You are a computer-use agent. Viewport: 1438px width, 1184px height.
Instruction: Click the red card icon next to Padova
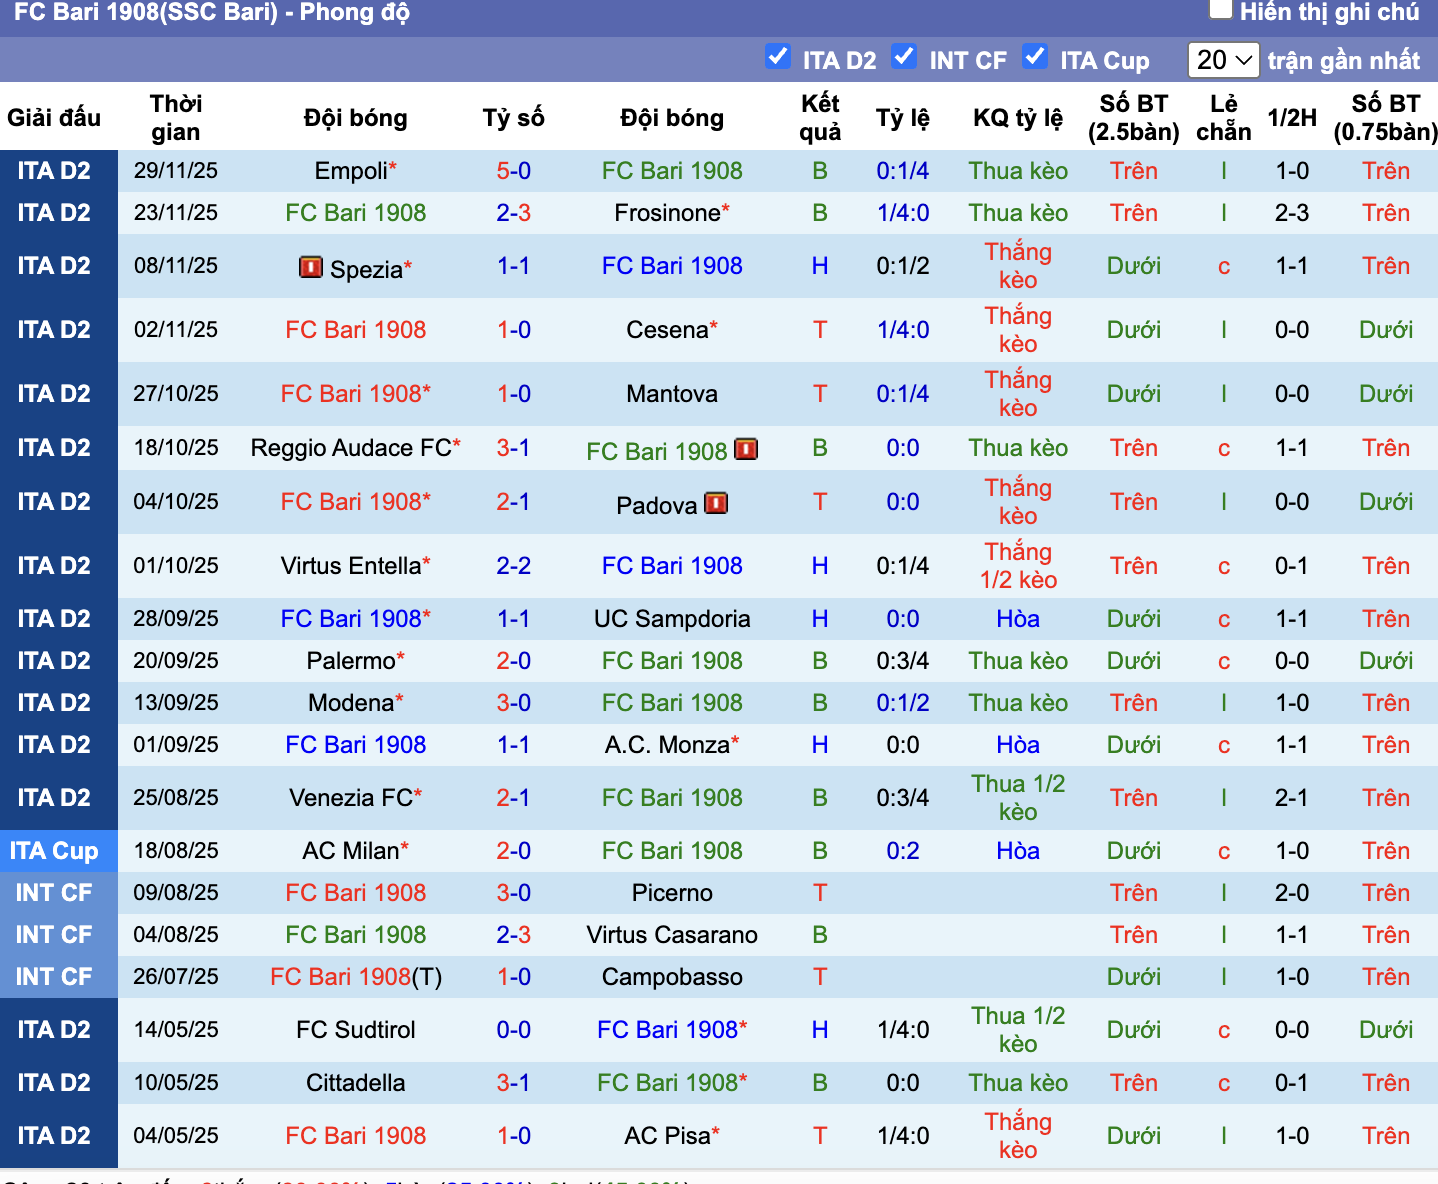[716, 503]
